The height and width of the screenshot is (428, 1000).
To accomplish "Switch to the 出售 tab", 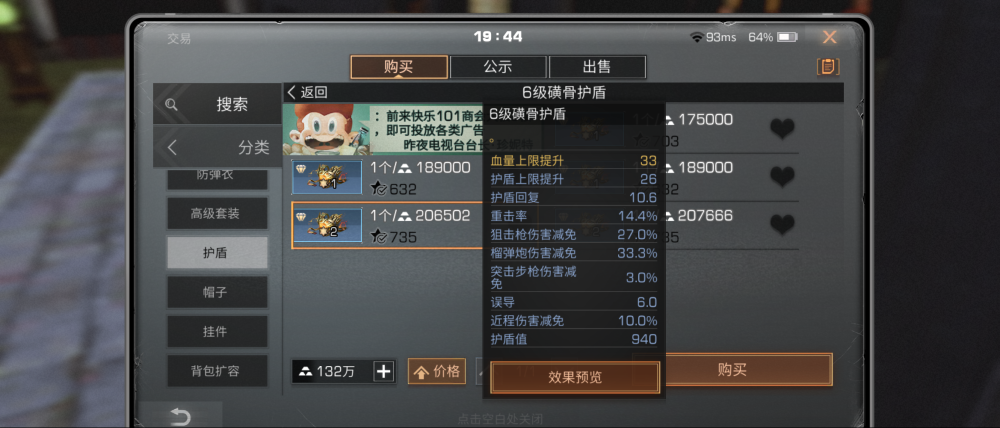I will tap(597, 67).
